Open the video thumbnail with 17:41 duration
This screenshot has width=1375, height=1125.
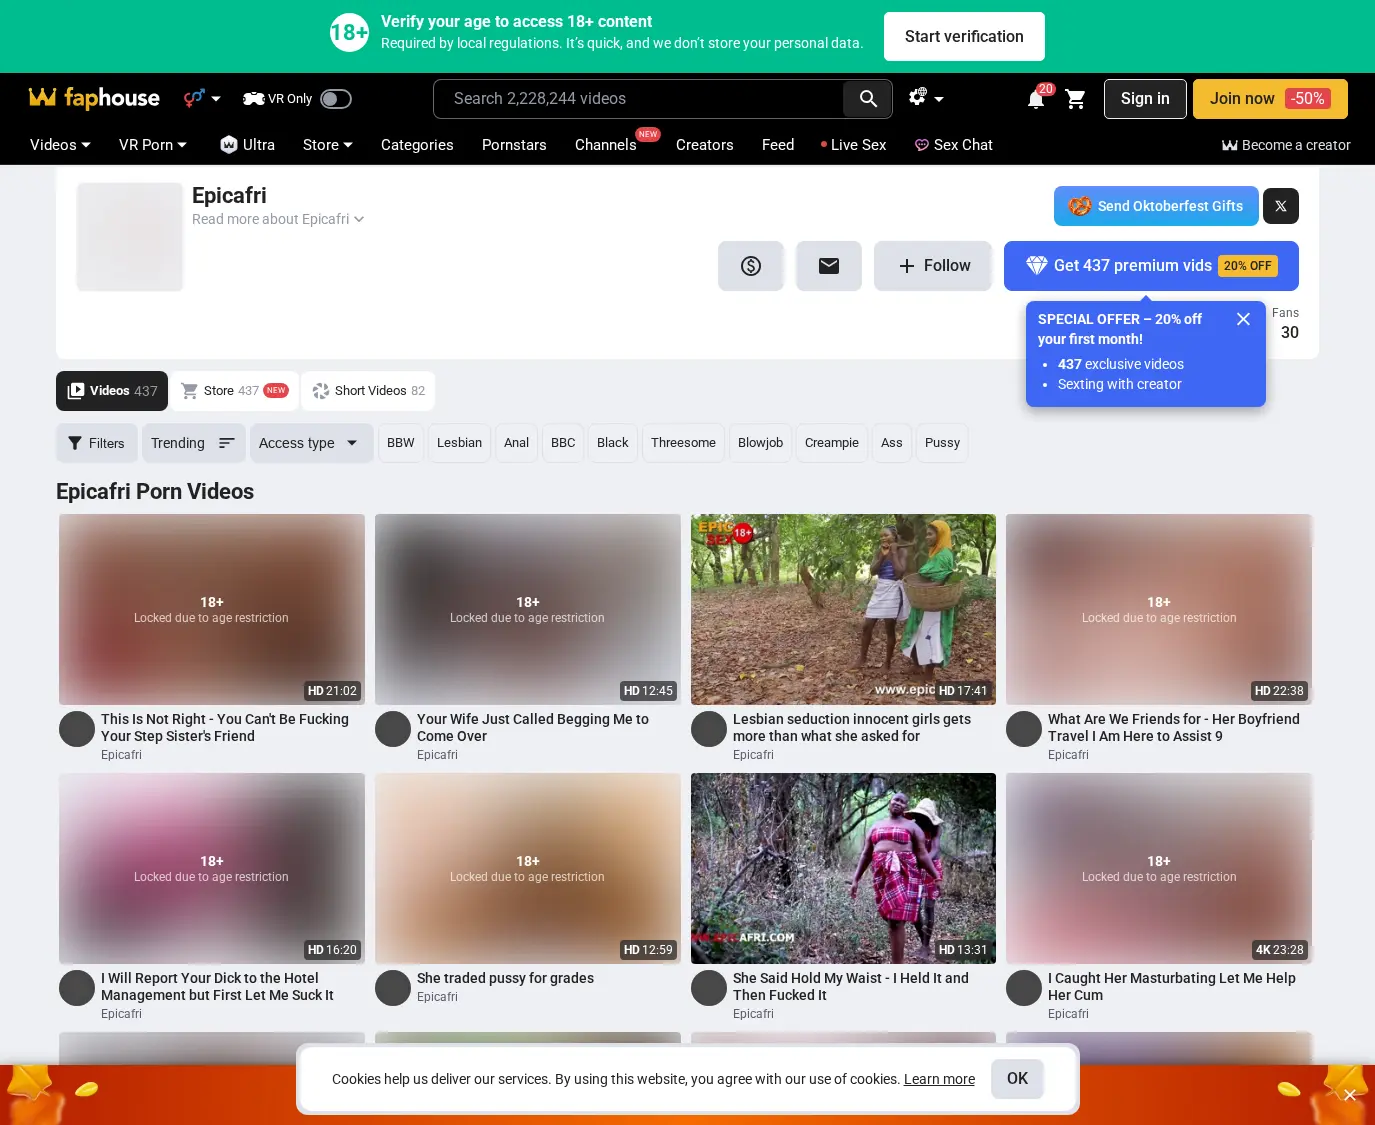point(843,609)
